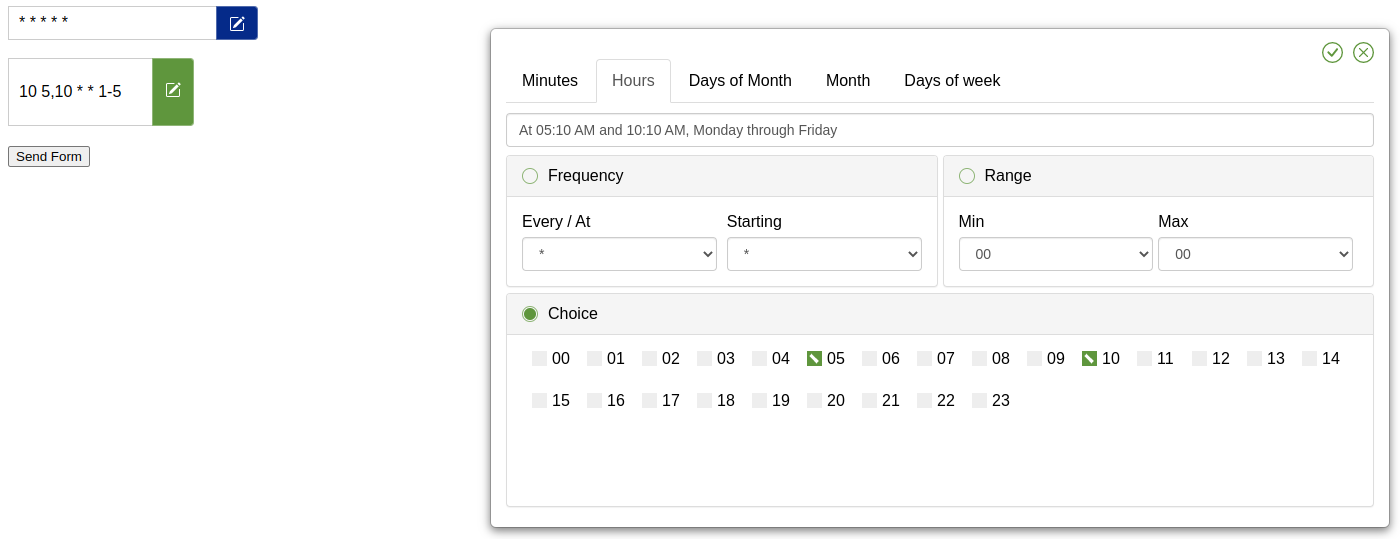Open the Starting dropdown
The width and height of the screenshot is (1400, 539).
click(x=824, y=254)
